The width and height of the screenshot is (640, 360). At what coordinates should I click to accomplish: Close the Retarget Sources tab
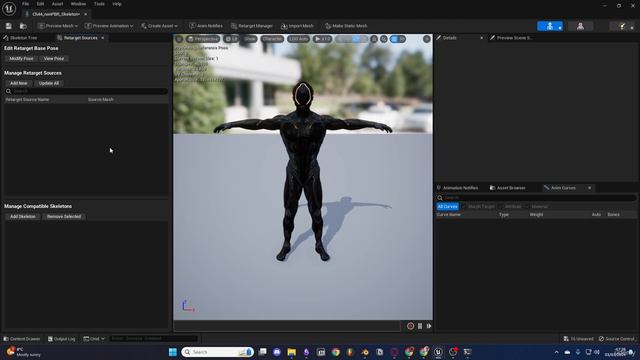pos(103,38)
